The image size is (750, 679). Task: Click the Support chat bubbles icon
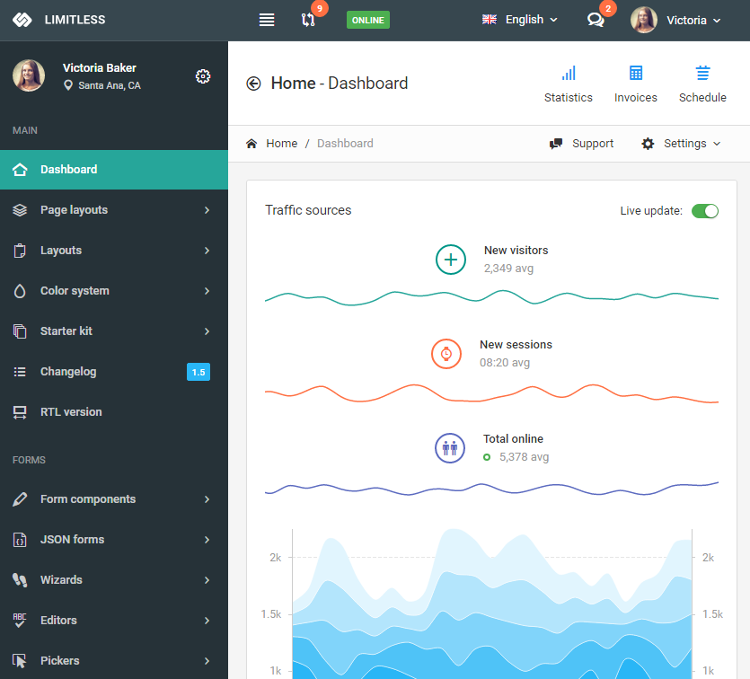pyautogui.click(x=556, y=143)
